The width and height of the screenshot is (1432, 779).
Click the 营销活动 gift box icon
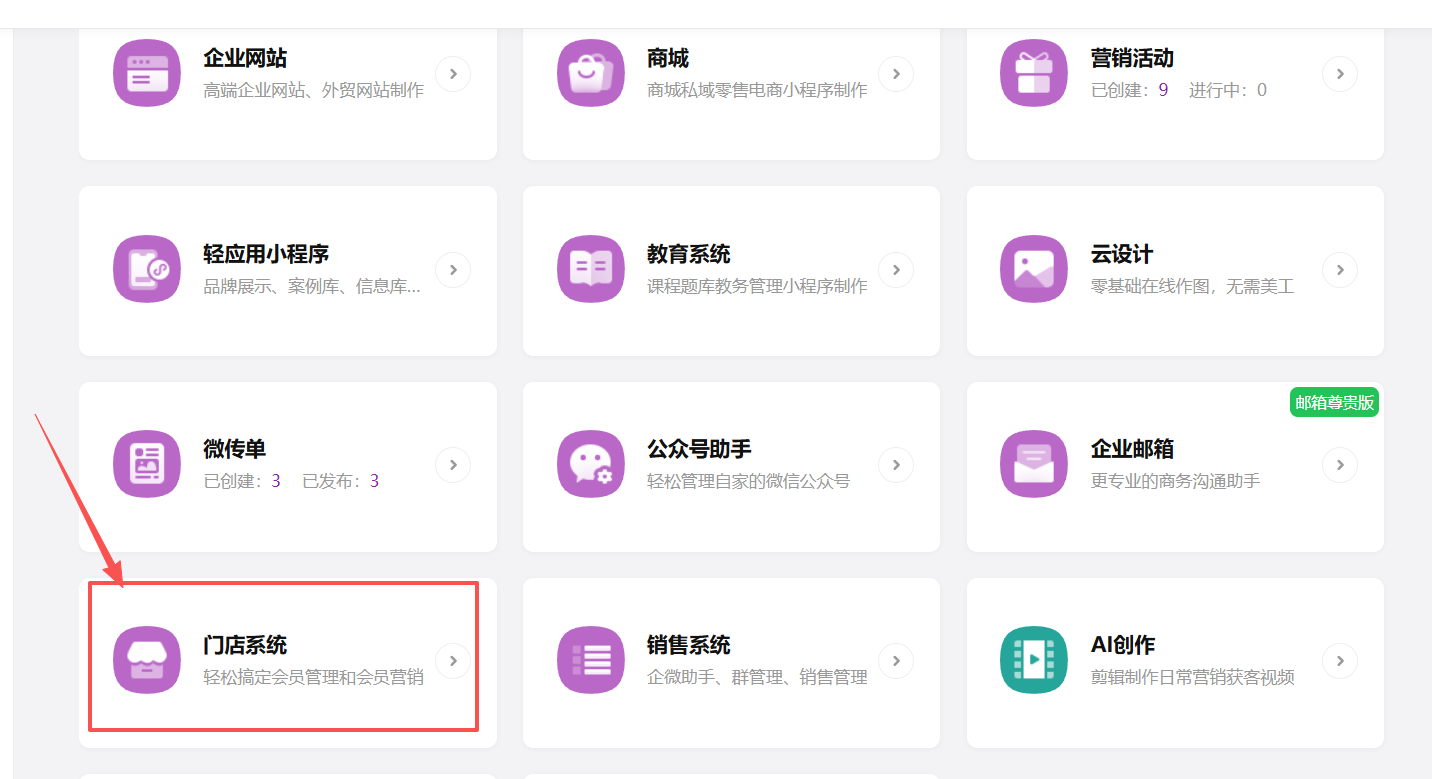point(1034,73)
